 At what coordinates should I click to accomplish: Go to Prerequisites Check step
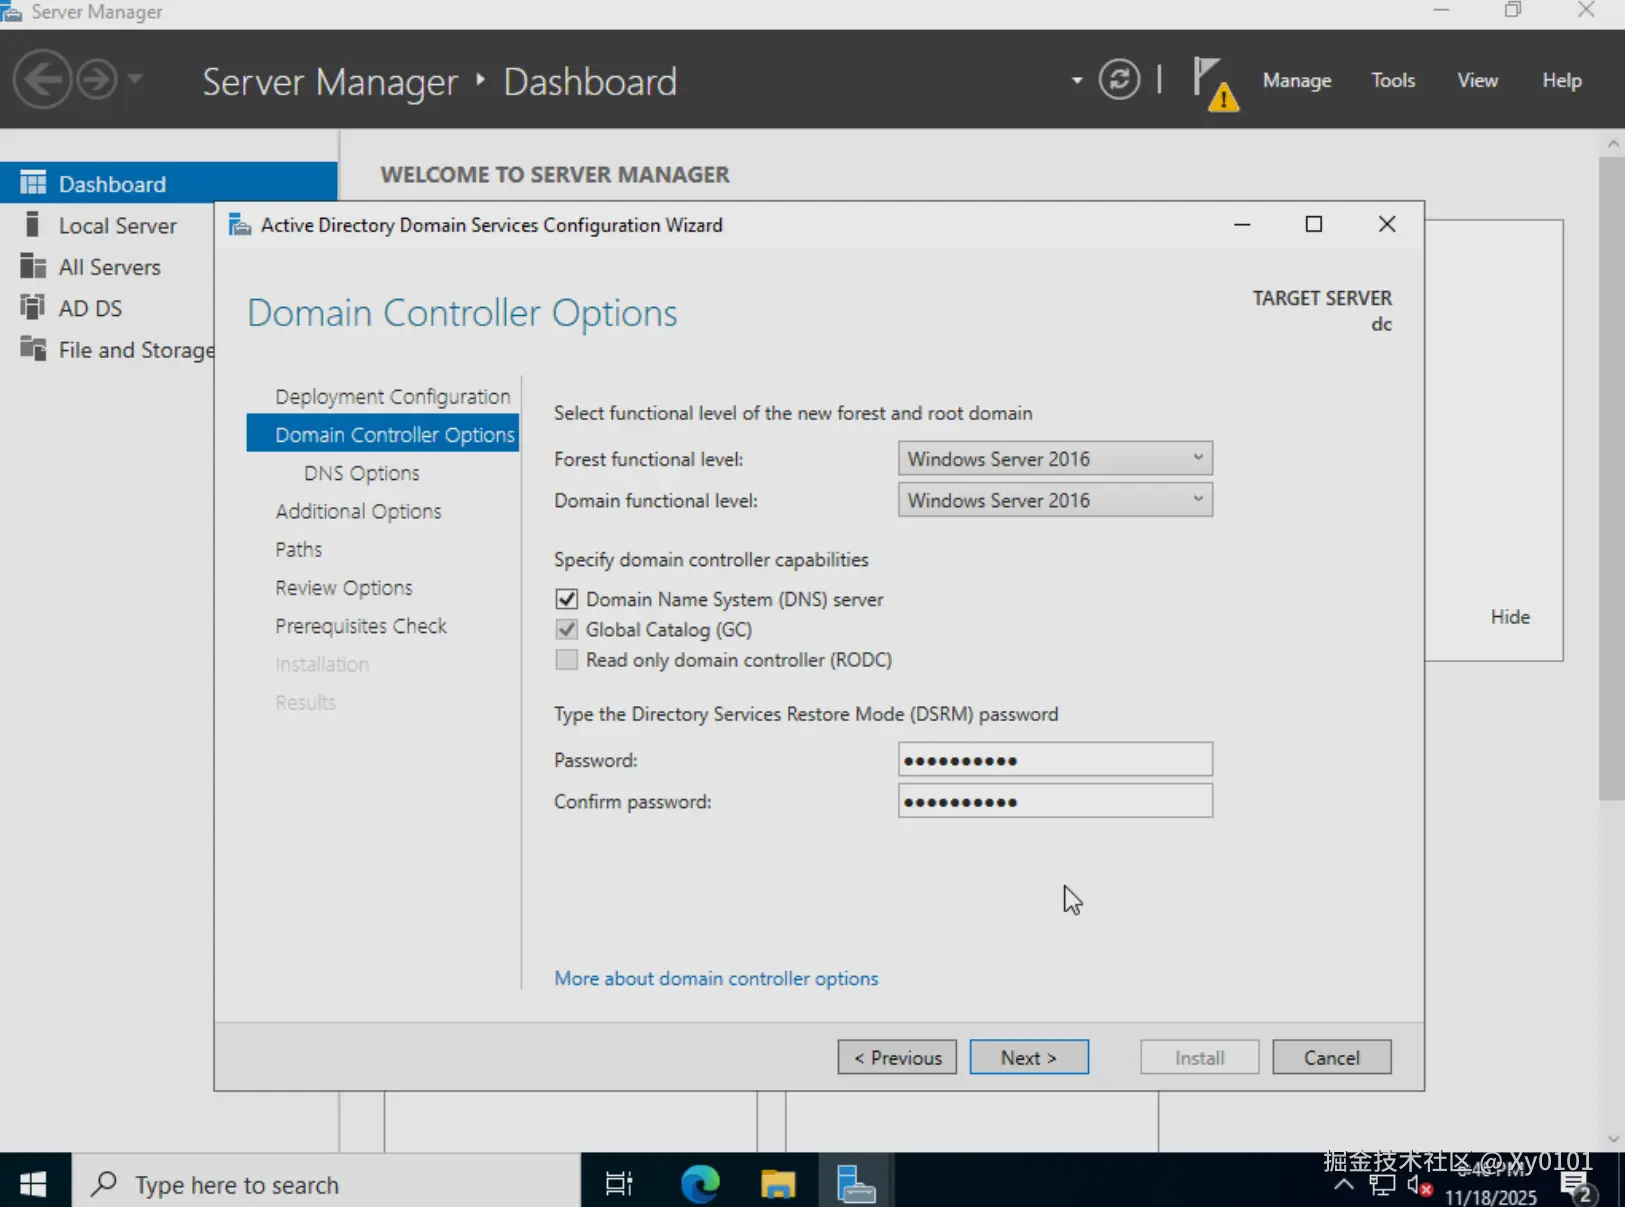point(361,626)
